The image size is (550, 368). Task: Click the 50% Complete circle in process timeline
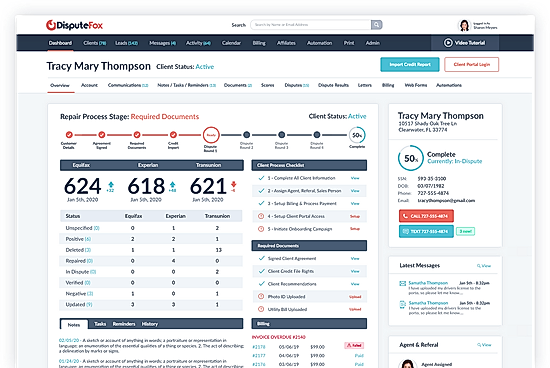coord(357,135)
